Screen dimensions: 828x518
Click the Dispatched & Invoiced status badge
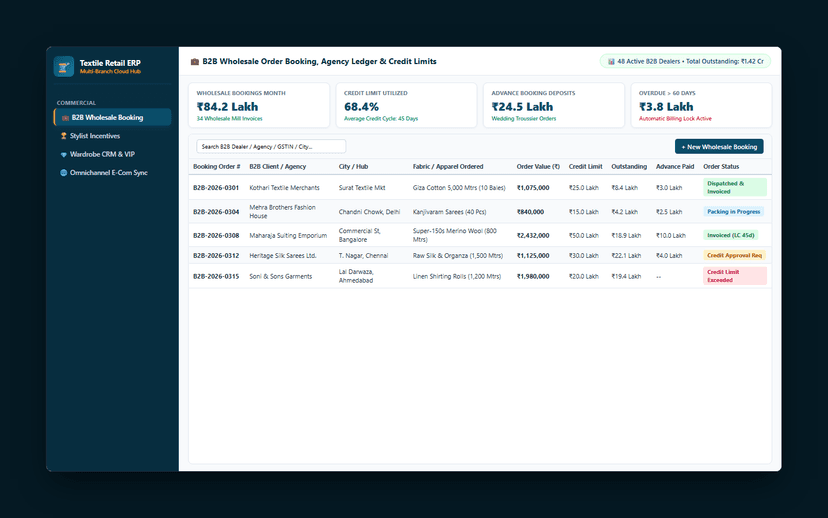pos(735,187)
